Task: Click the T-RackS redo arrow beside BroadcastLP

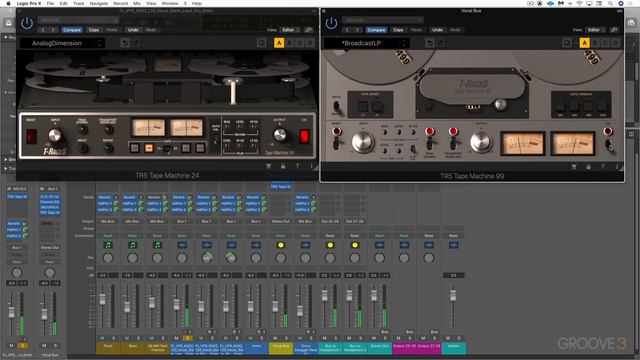Action: click(x=440, y=43)
